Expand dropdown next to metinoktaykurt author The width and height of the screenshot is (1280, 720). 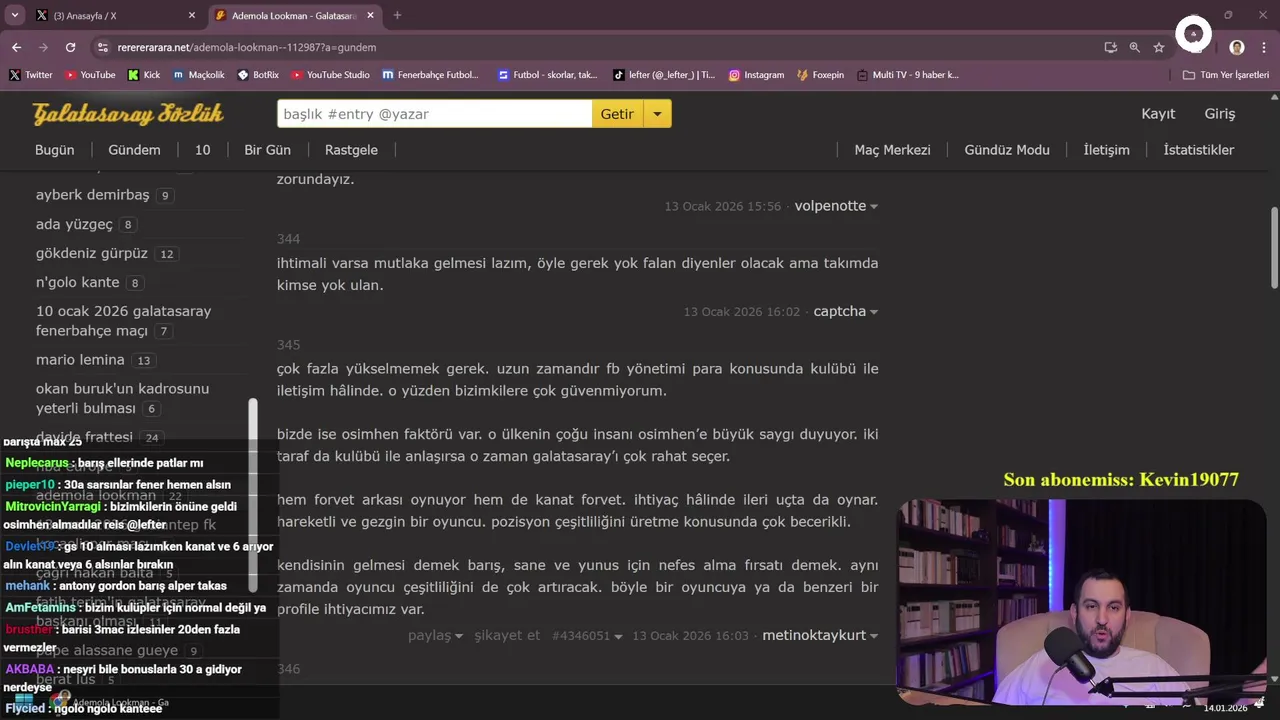874,636
